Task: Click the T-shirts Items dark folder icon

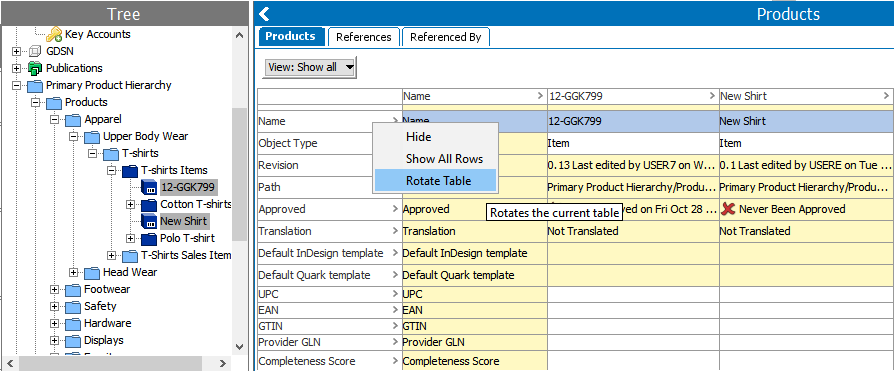Action: (130, 170)
